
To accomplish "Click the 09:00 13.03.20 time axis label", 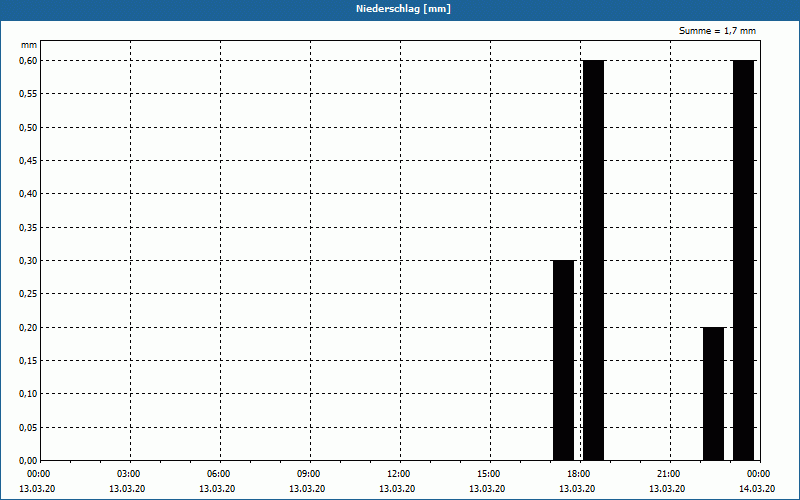I will point(309,481).
